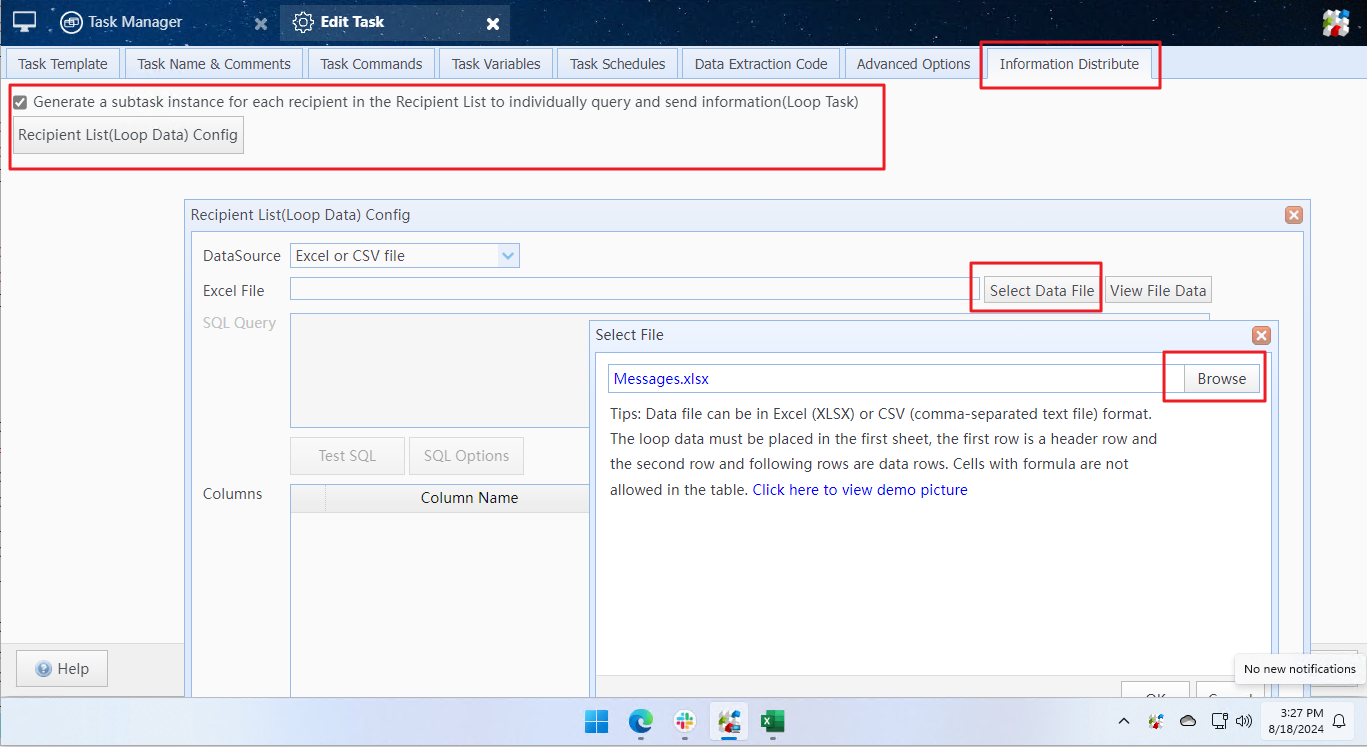This screenshot has height=747, width=1367.
Task: Click the monitor icon in the top bar
Action: (x=24, y=22)
